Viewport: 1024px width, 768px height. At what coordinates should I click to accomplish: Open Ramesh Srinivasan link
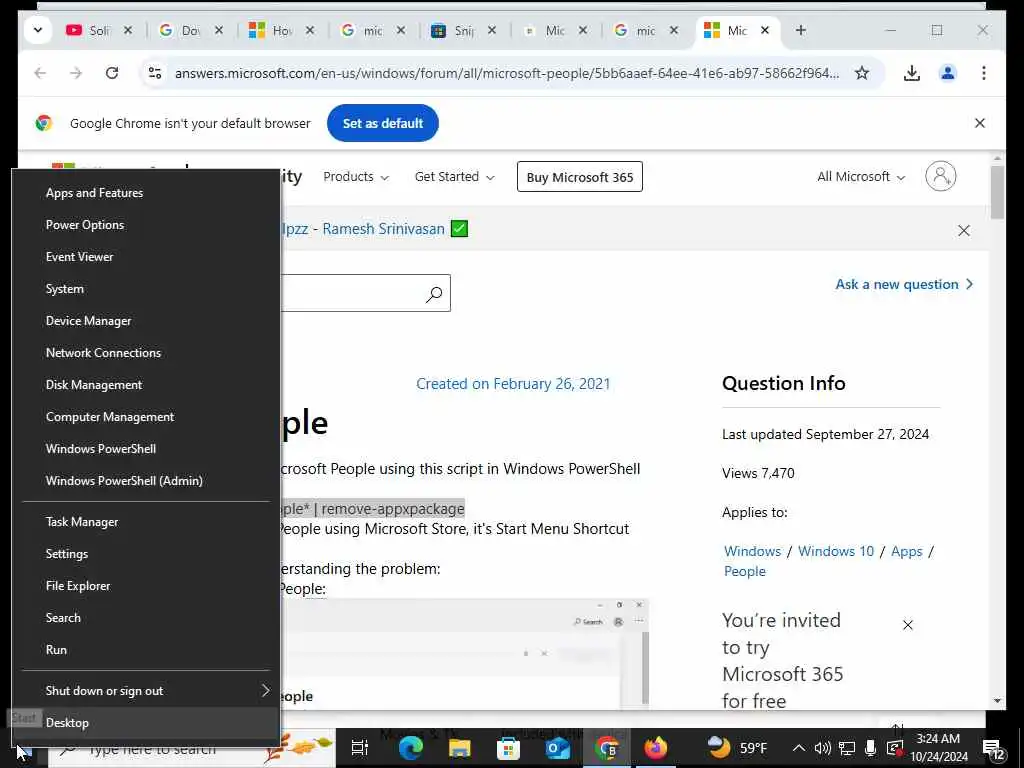383,229
